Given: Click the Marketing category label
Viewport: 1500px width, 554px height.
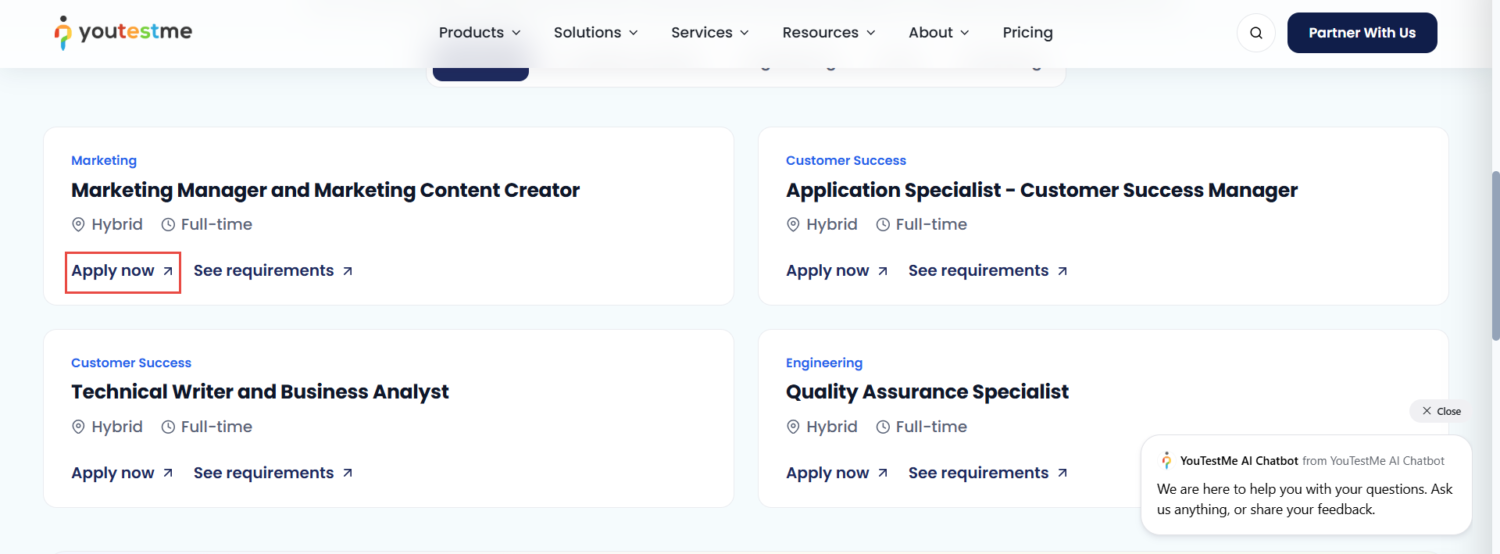Looking at the screenshot, I should point(104,160).
